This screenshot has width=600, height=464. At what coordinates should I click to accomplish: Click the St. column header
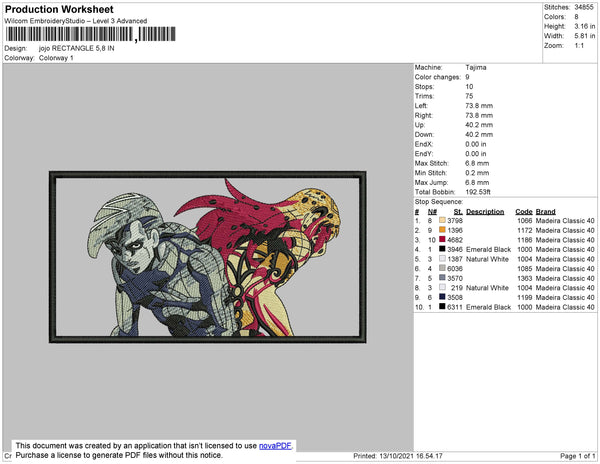pyautogui.click(x=458, y=212)
